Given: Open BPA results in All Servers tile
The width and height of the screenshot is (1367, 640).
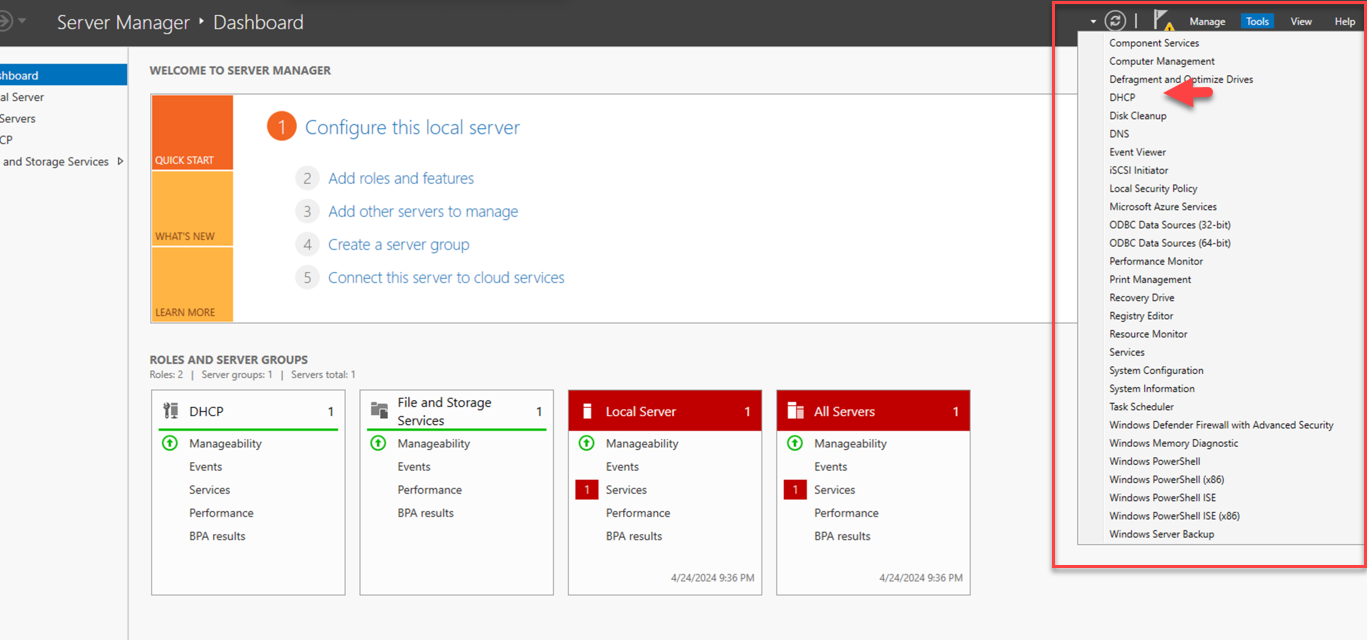Looking at the screenshot, I should pyautogui.click(x=840, y=536).
